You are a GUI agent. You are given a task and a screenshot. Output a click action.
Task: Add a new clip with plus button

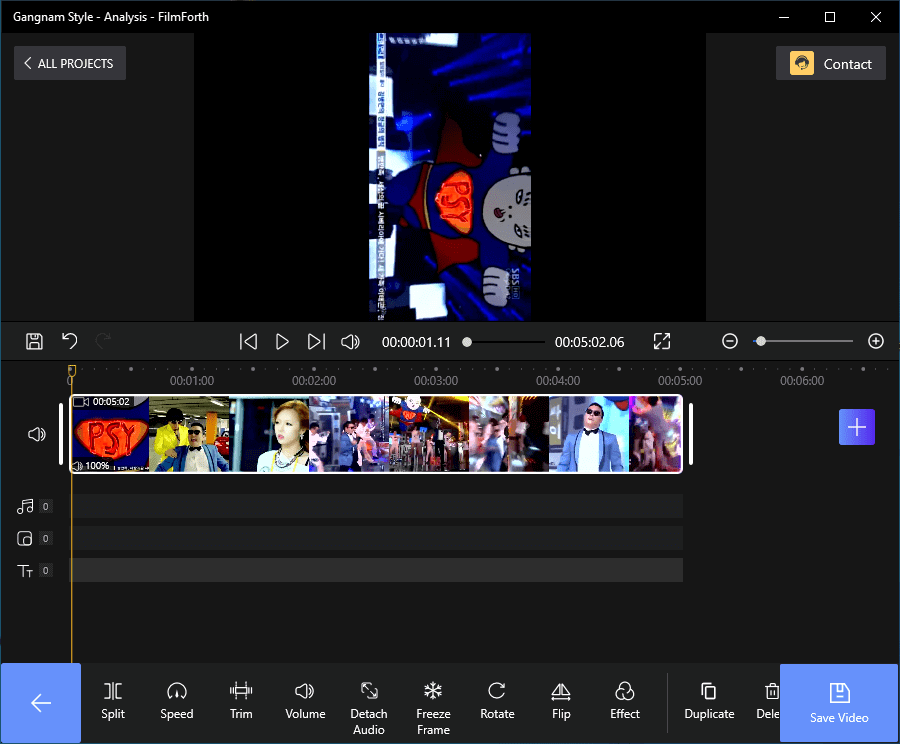(x=856, y=427)
